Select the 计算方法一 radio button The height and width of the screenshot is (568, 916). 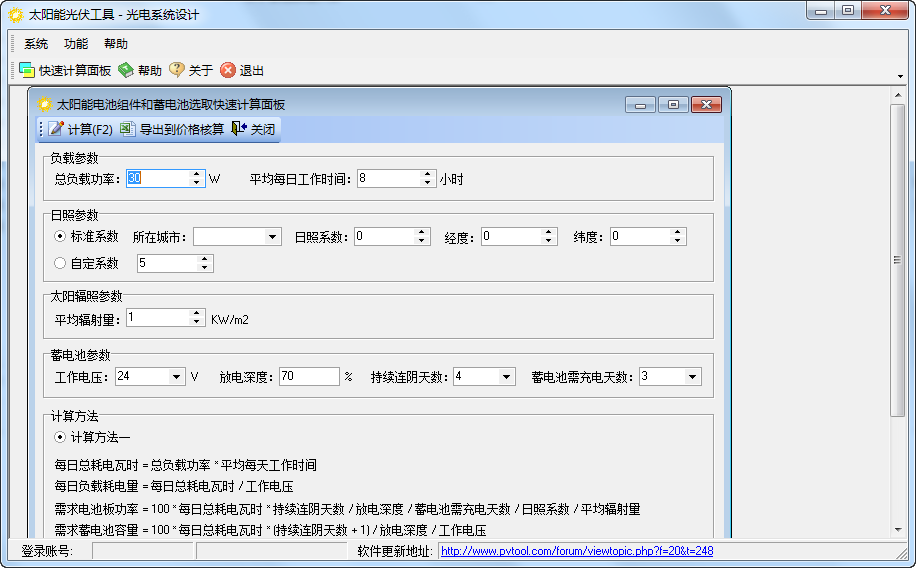[60, 437]
